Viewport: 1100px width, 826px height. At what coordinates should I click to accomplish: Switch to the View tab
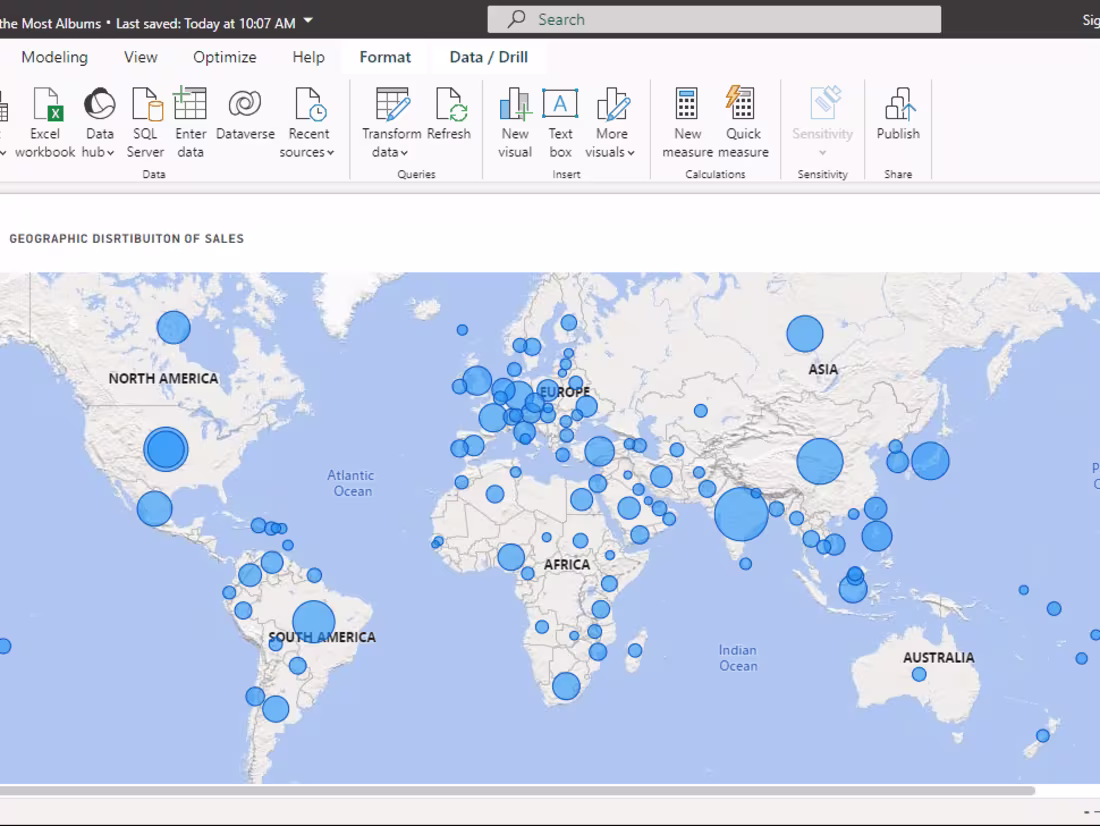pyautogui.click(x=140, y=57)
